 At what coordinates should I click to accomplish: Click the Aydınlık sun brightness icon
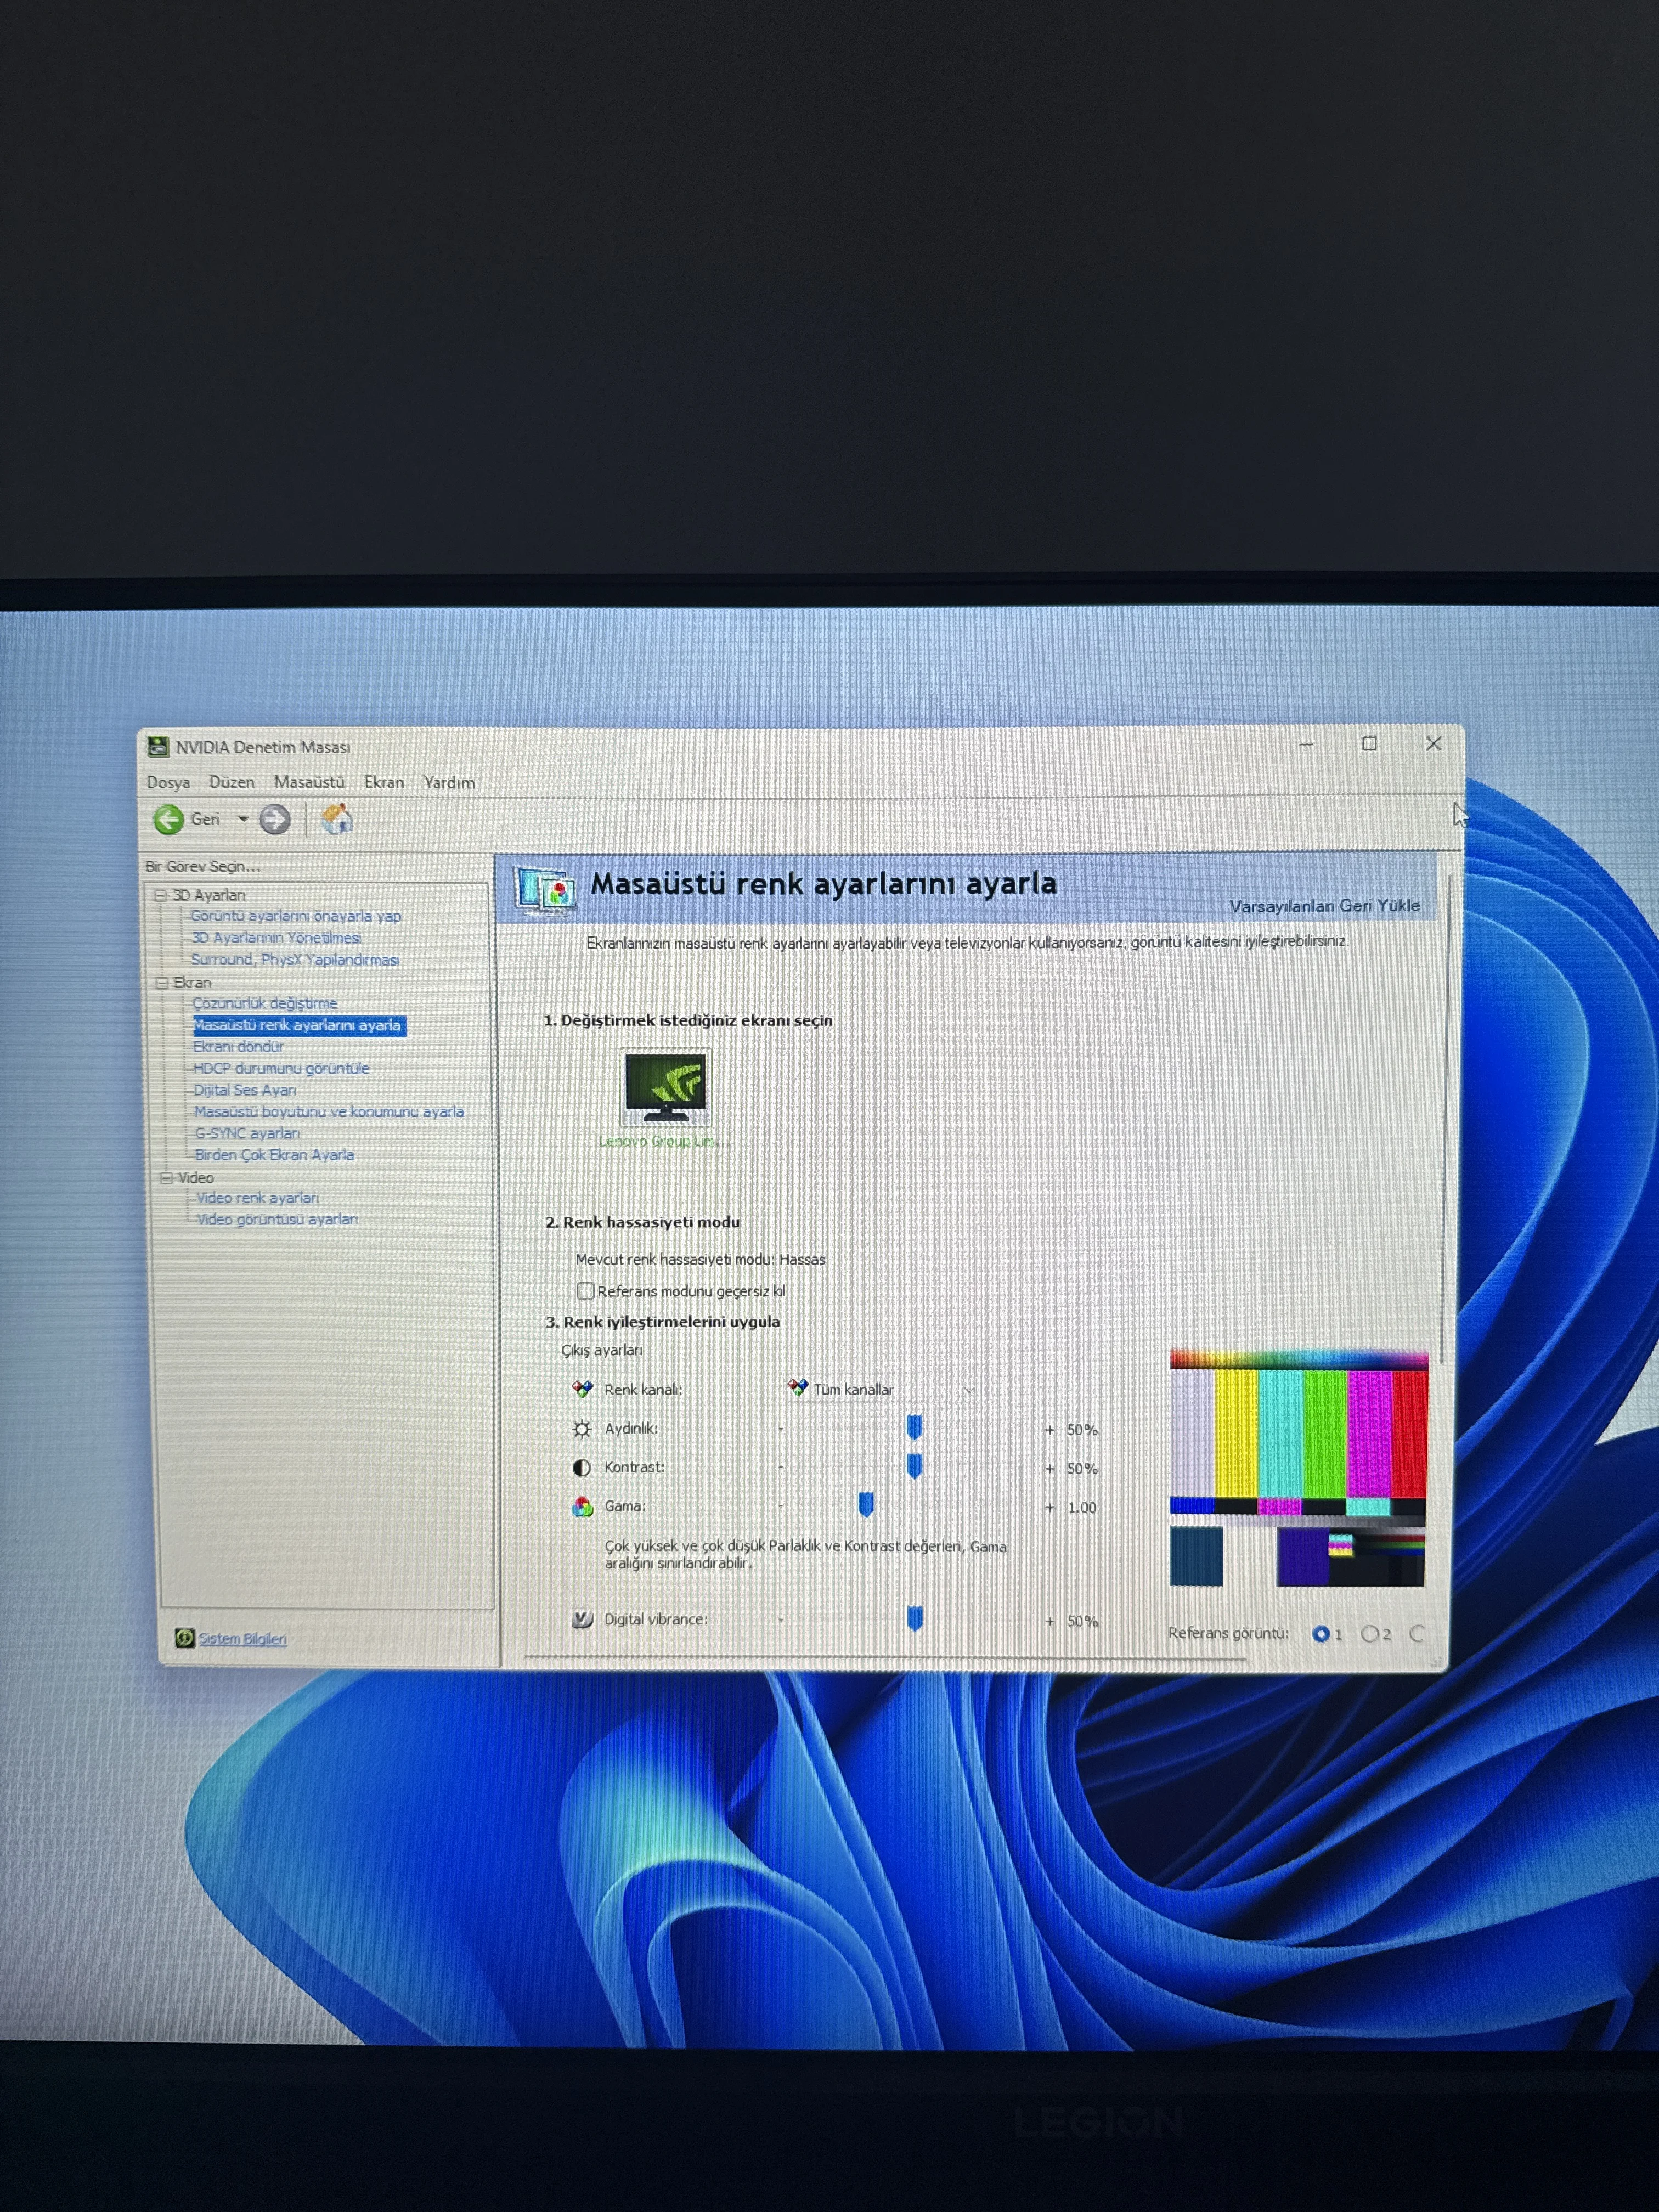click(x=581, y=1429)
